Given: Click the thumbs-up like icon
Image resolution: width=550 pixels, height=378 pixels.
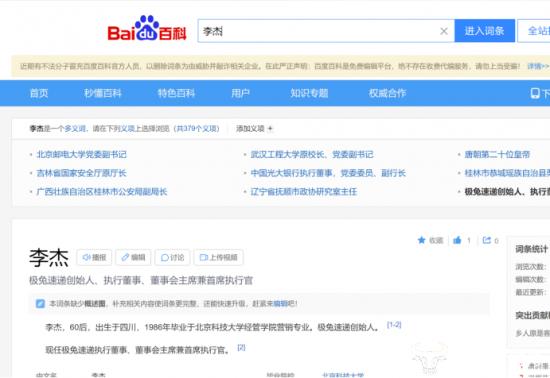Looking at the screenshot, I should [457, 240].
